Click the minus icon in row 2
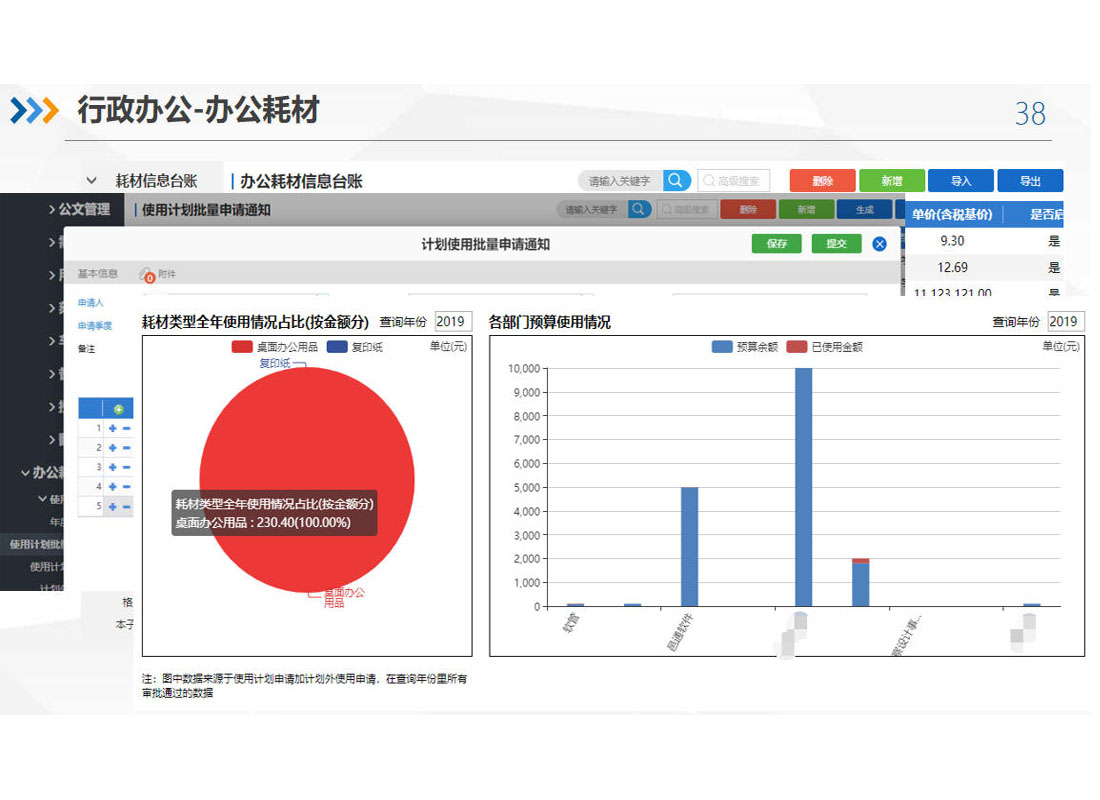Screen dimensions: 1100x800 (x=127, y=448)
